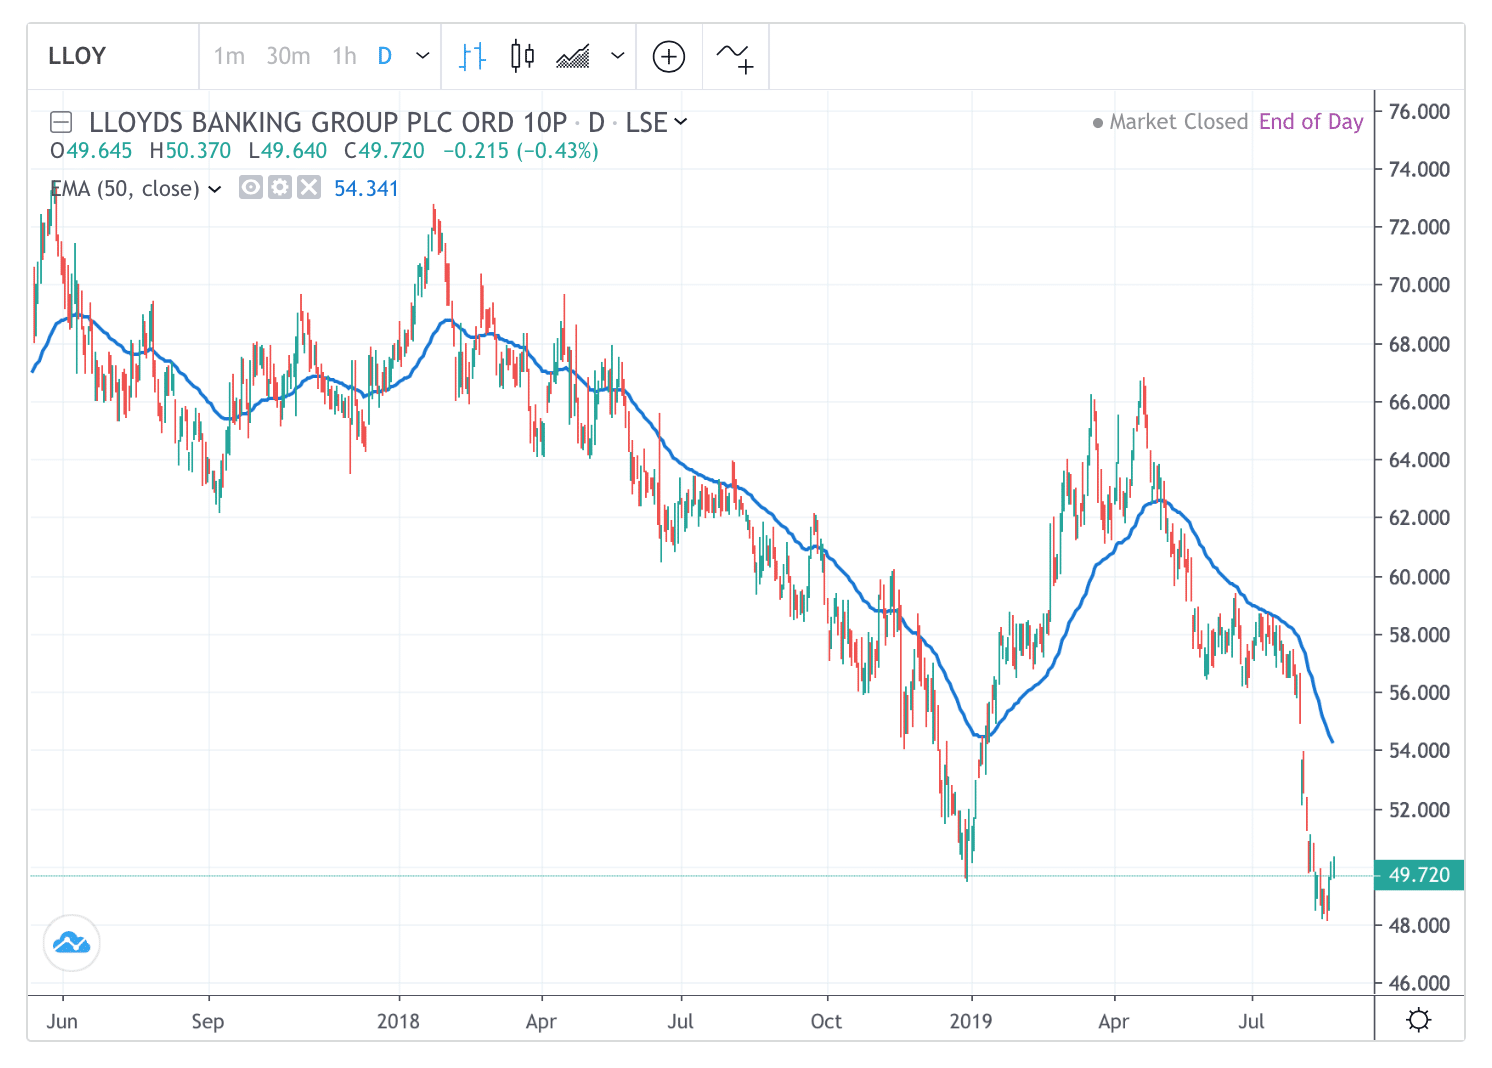Viewport: 1492px width, 1068px height.
Task: Open EMA indicator settings gear
Action: pyautogui.click(x=280, y=187)
